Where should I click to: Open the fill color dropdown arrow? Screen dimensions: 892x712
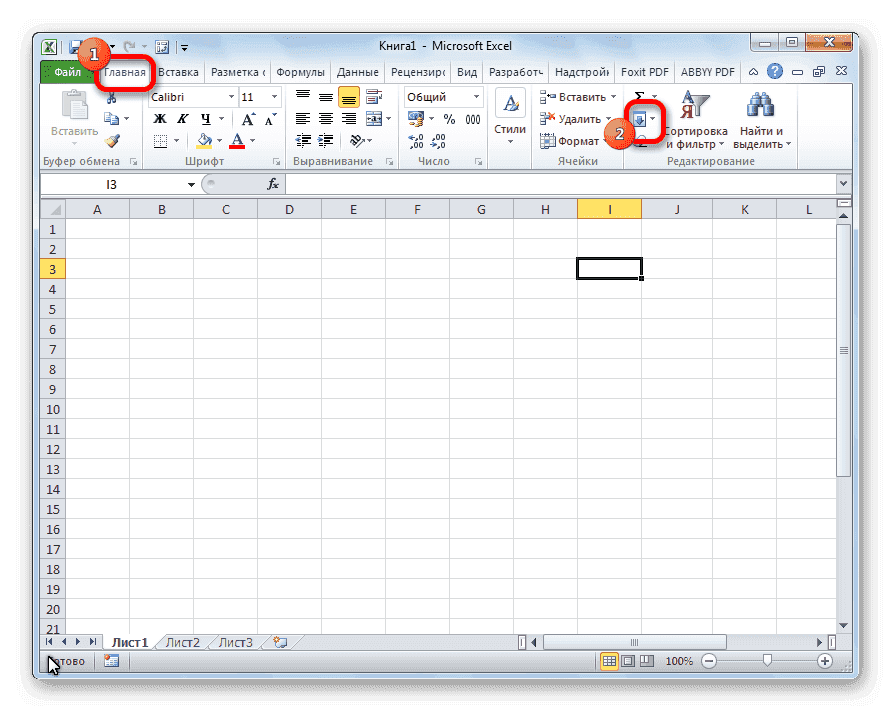[x=217, y=140]
